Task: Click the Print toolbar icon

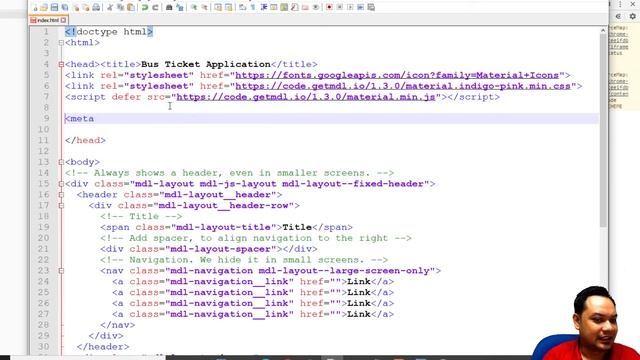Action: 96,7
